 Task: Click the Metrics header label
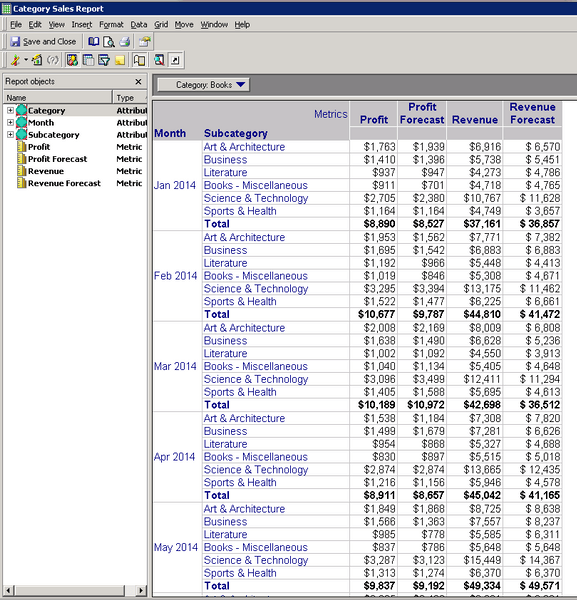pos(331,114)
